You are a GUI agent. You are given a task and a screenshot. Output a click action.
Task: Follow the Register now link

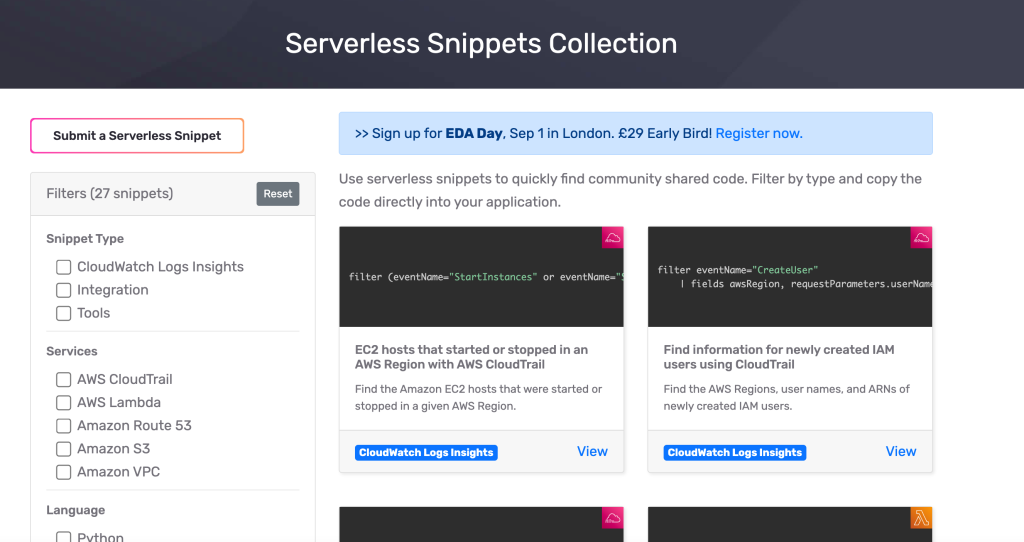[759, 133]
